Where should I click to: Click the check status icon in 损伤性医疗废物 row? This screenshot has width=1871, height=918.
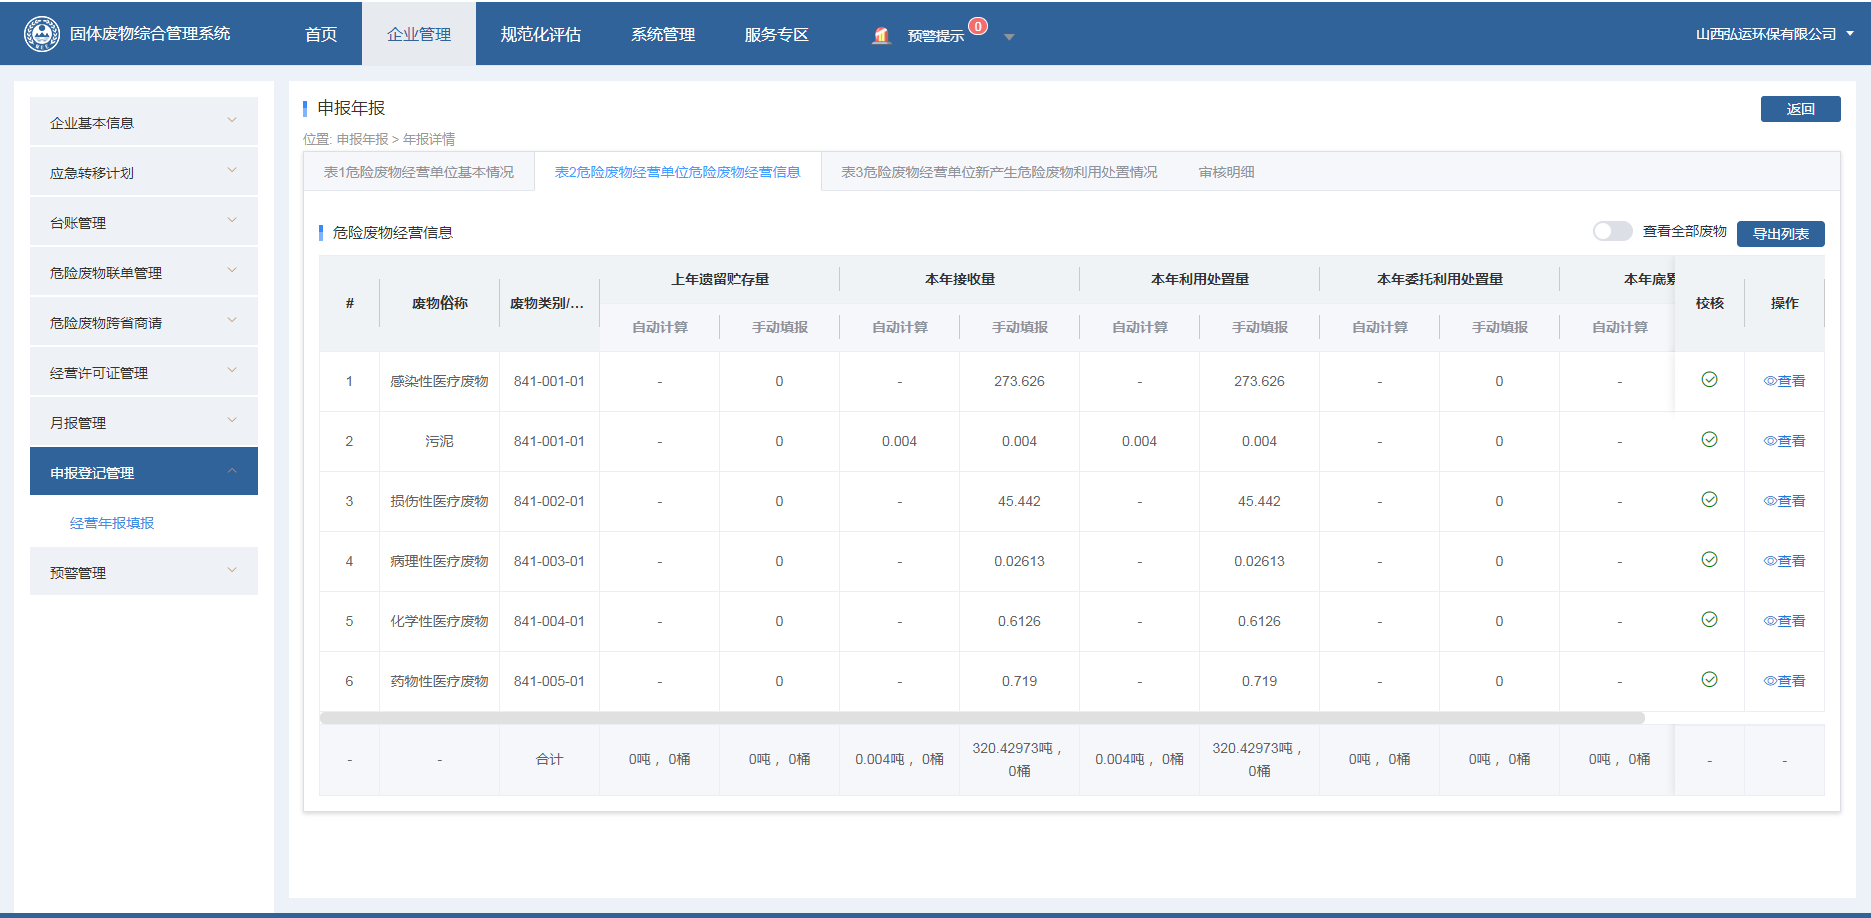(1709, 500)
